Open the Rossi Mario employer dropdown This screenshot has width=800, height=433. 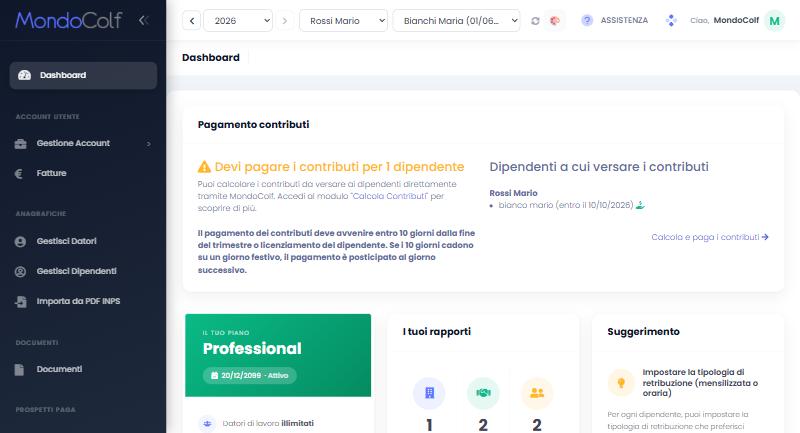click(343, 21)
